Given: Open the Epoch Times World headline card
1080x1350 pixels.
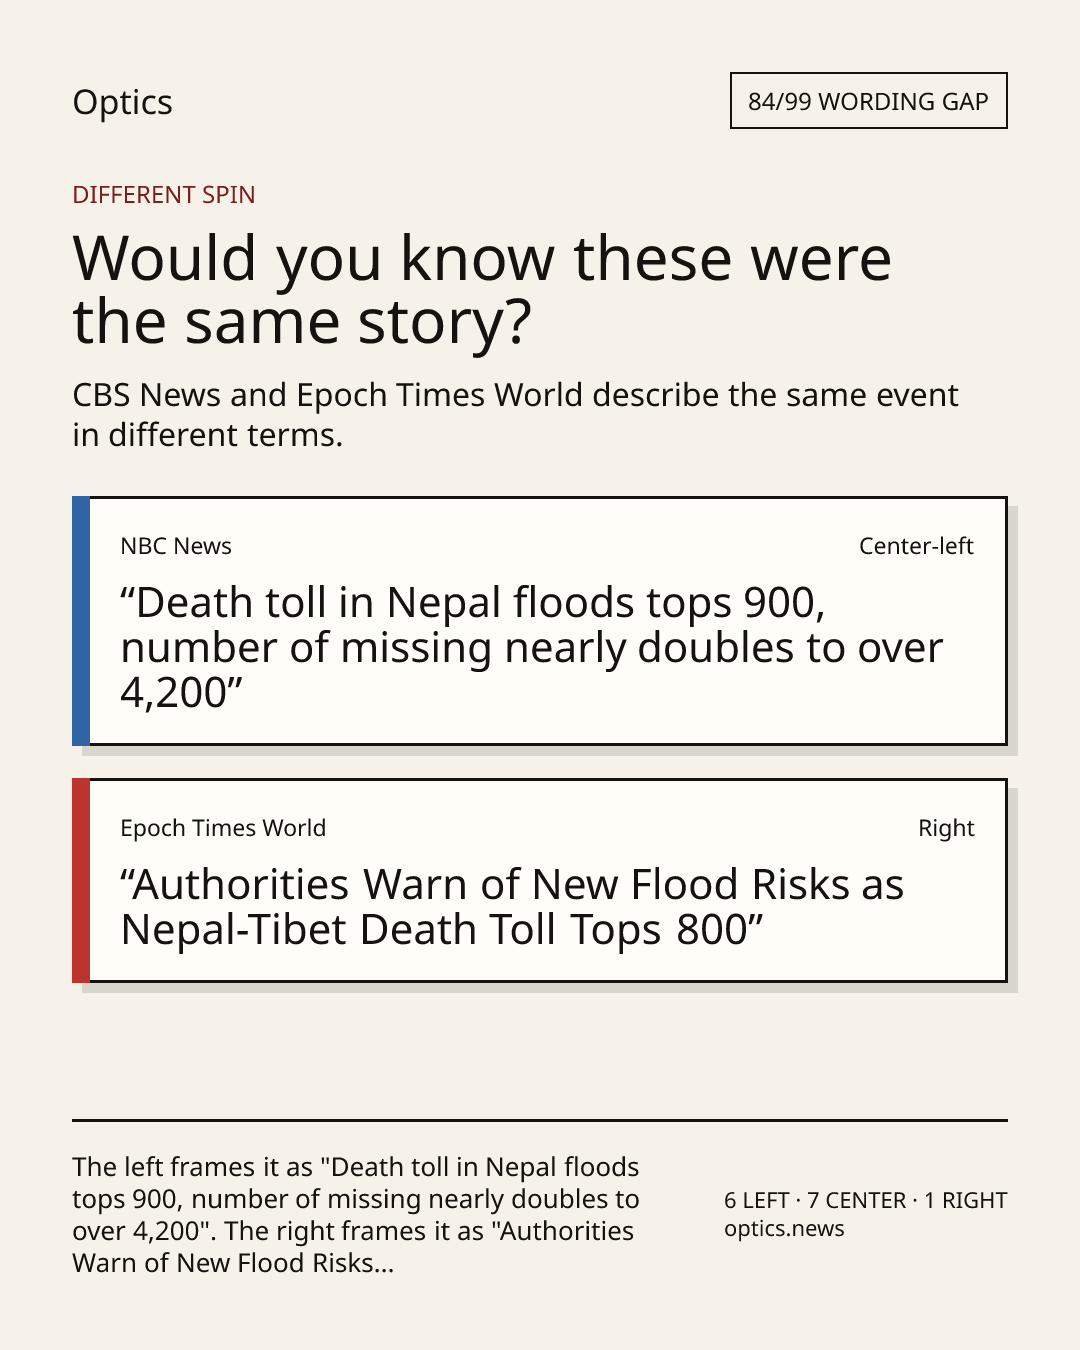Looking at the screenshot, I should pyautogui.click(x=540, y=880).
